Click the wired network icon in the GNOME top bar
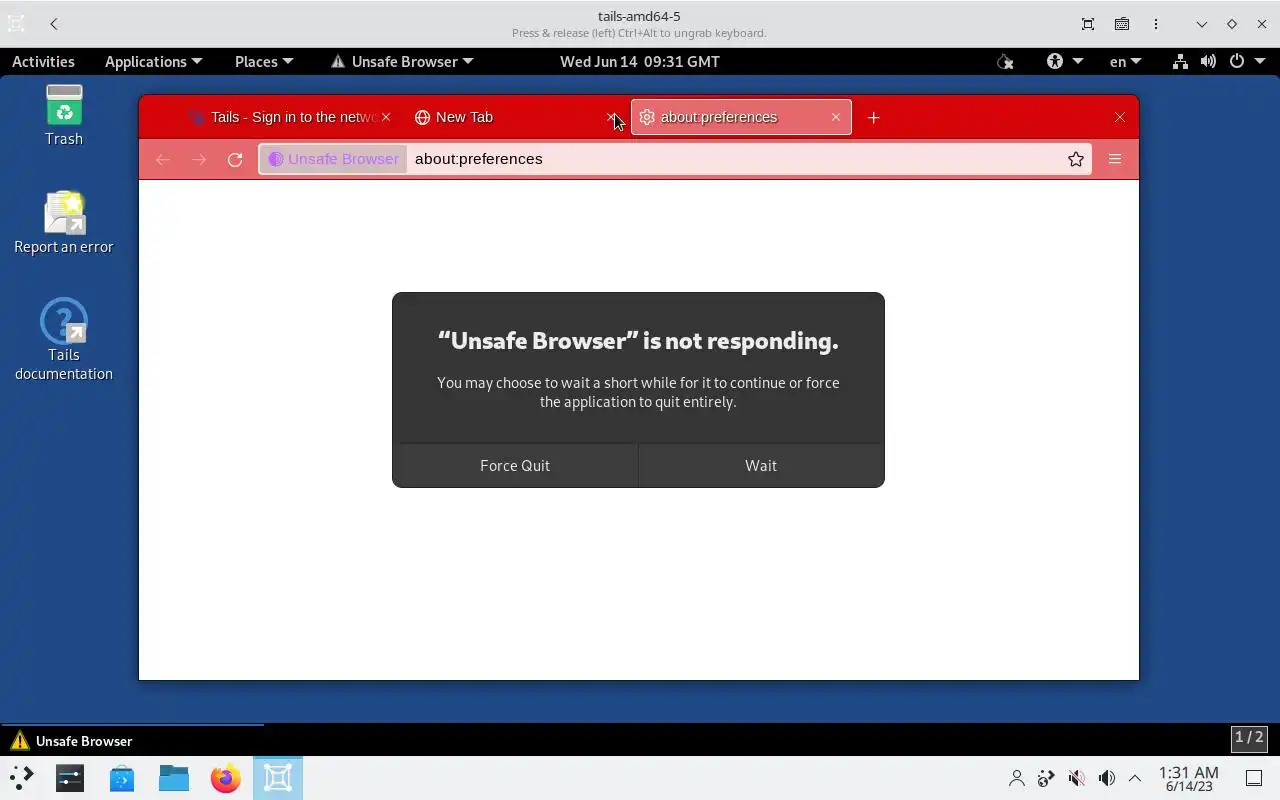This screenshot has width=1280, height=800. coord(1180,61)
